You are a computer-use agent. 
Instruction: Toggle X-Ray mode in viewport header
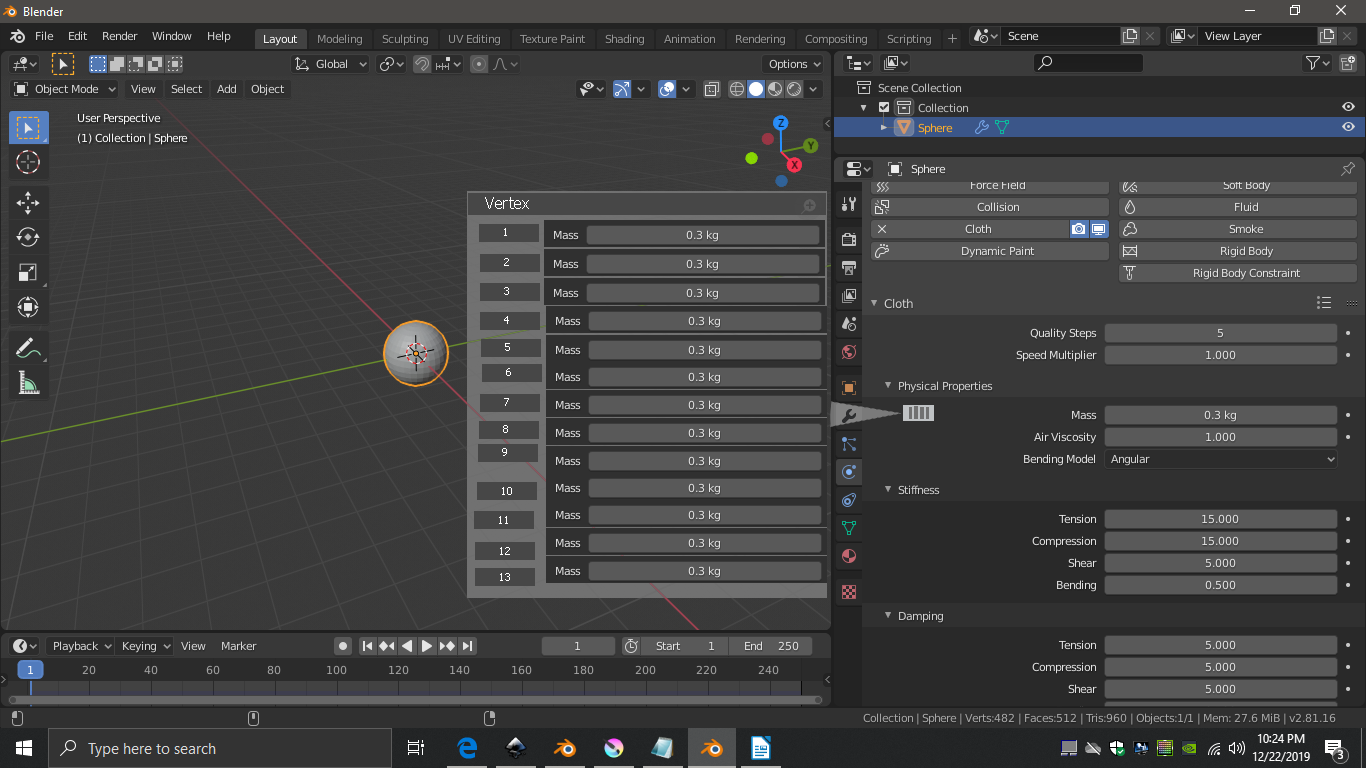point(711,89)
